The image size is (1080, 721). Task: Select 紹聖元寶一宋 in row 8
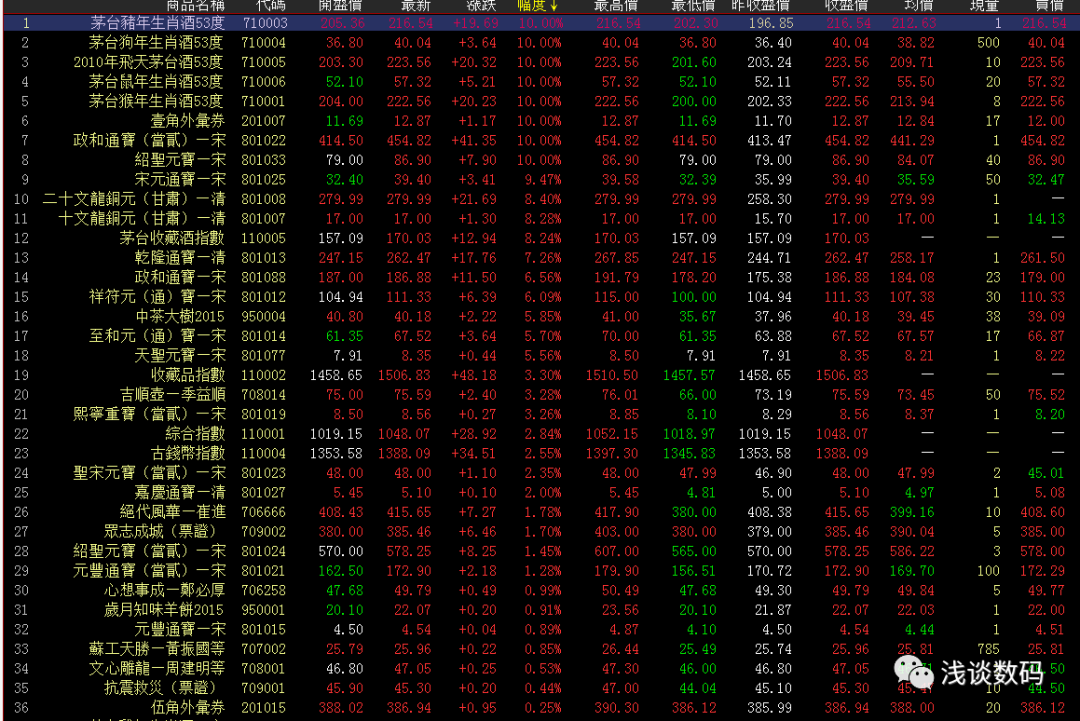coord(180,160)
